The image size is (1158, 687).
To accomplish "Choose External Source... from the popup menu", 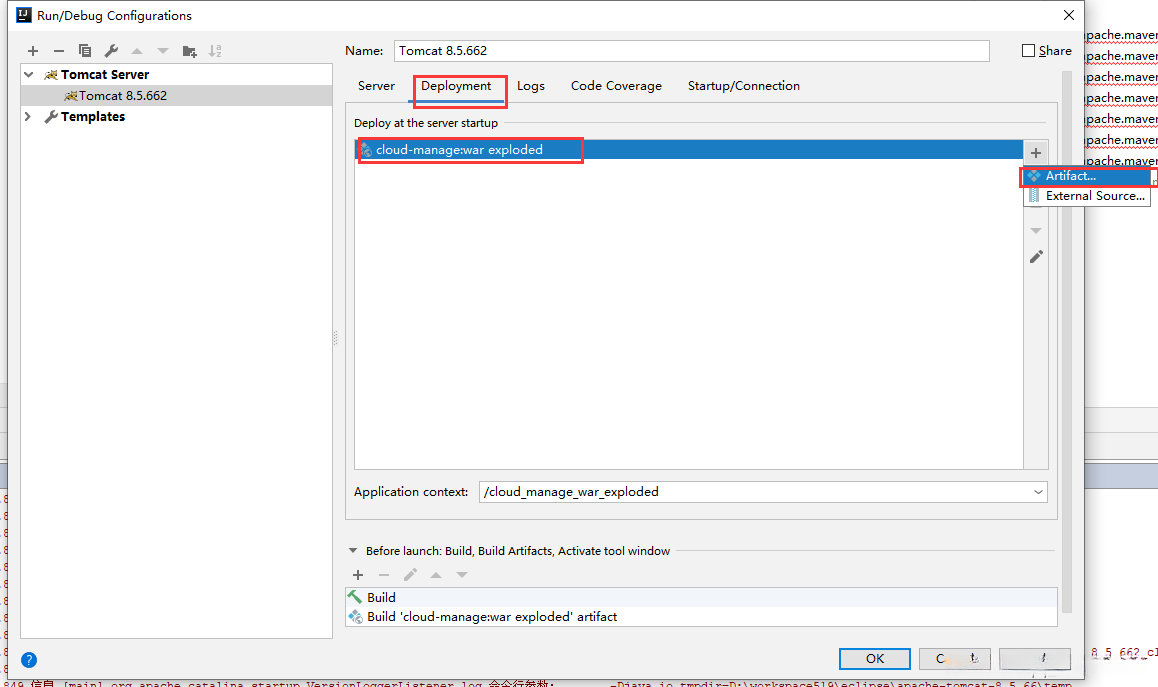I will (x=1086, y=196).
